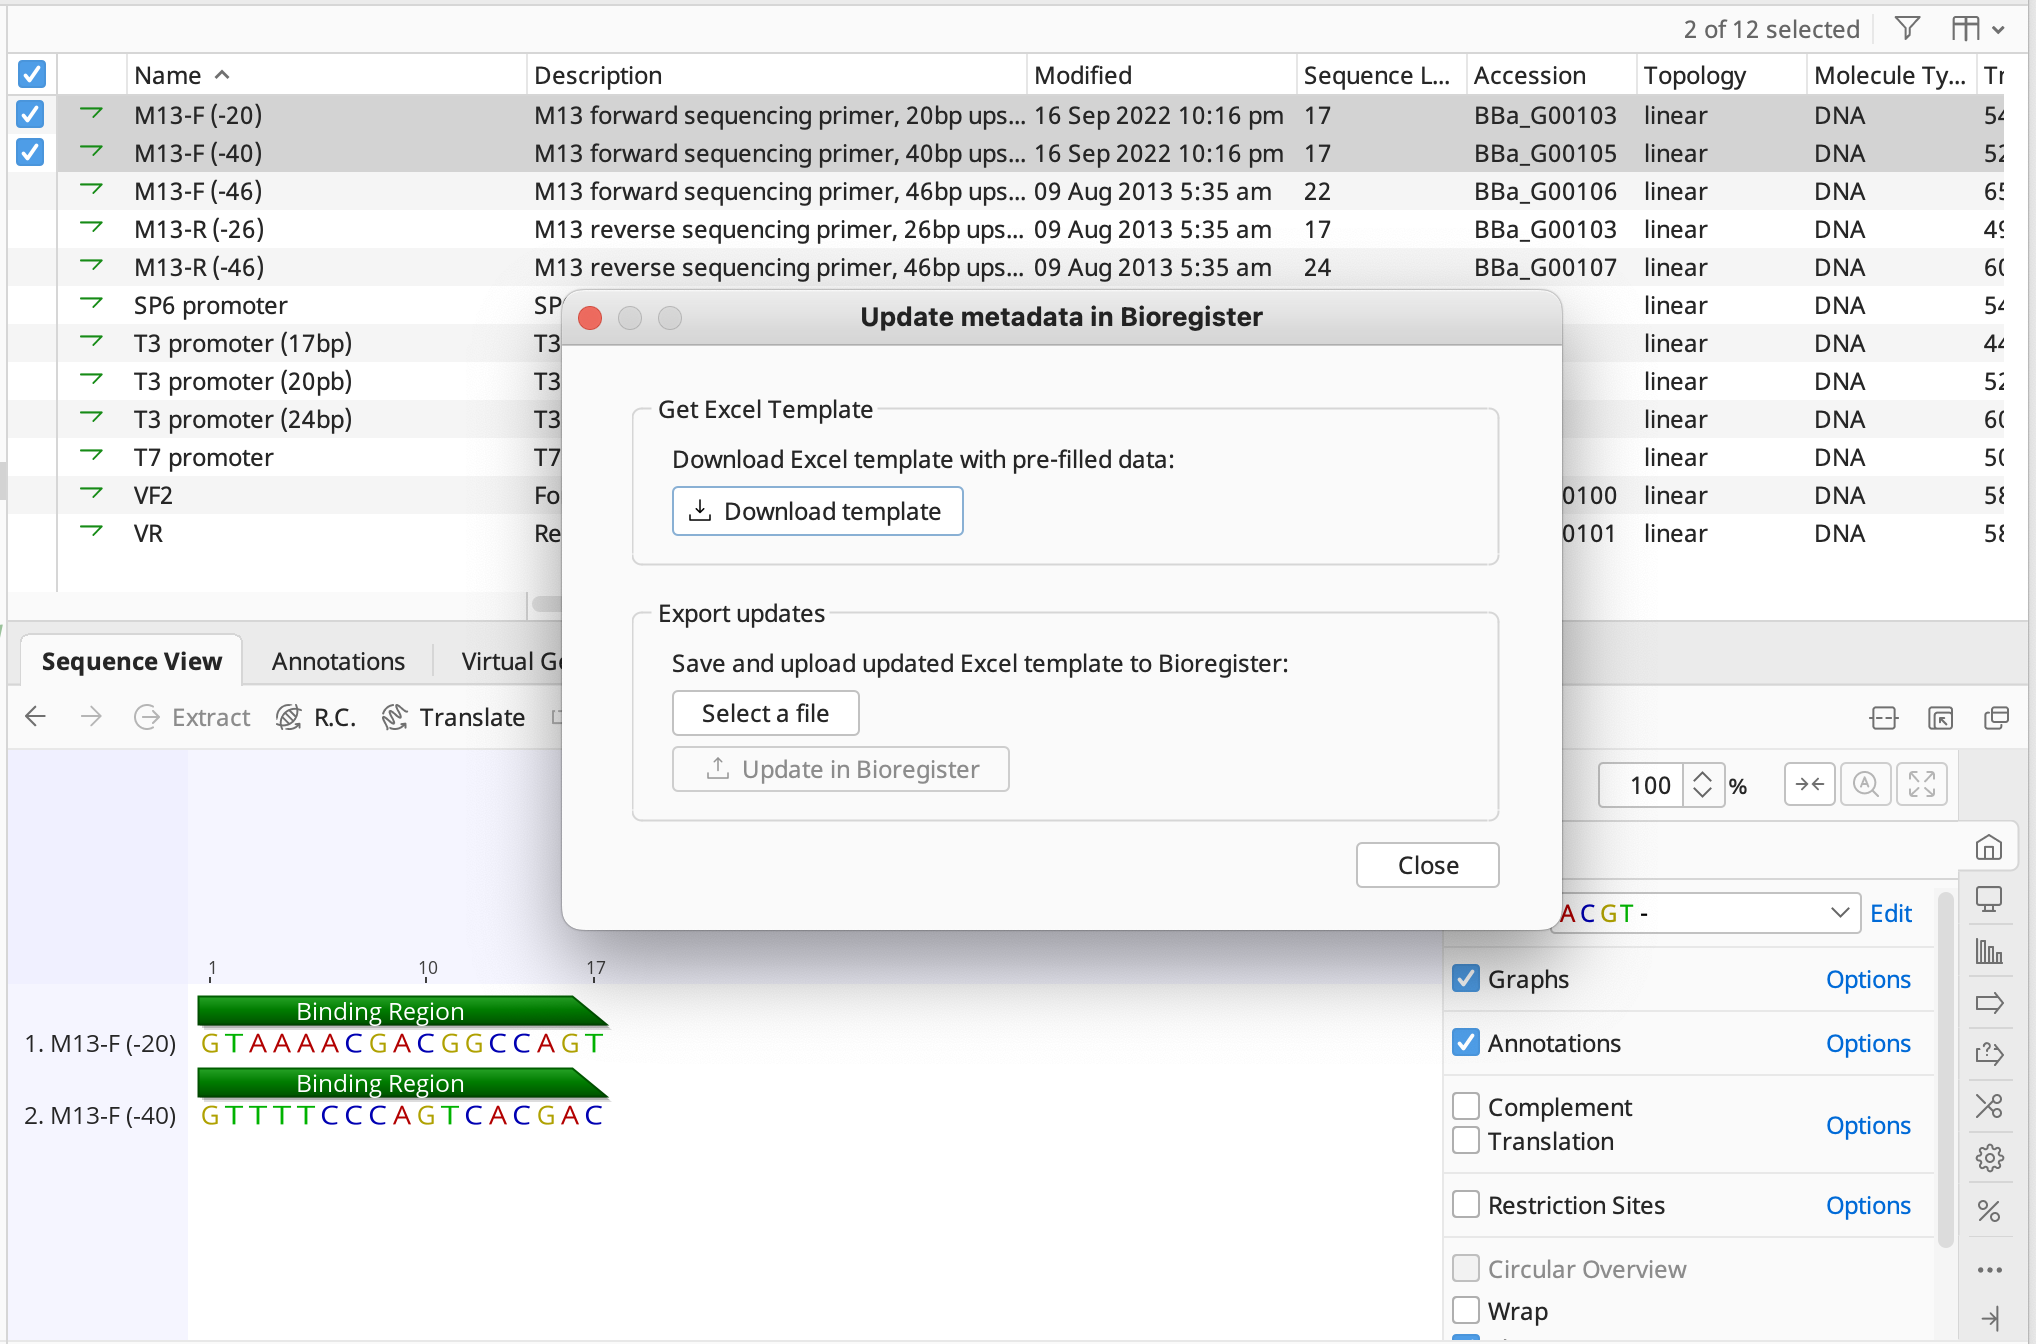Download the pre-filled Excel template

(817, 511)
